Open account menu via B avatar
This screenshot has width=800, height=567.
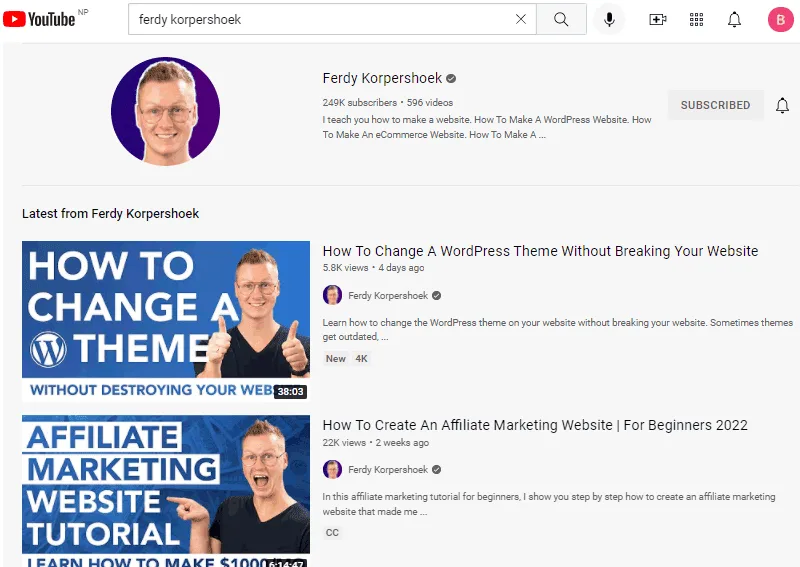click(781, 19)
